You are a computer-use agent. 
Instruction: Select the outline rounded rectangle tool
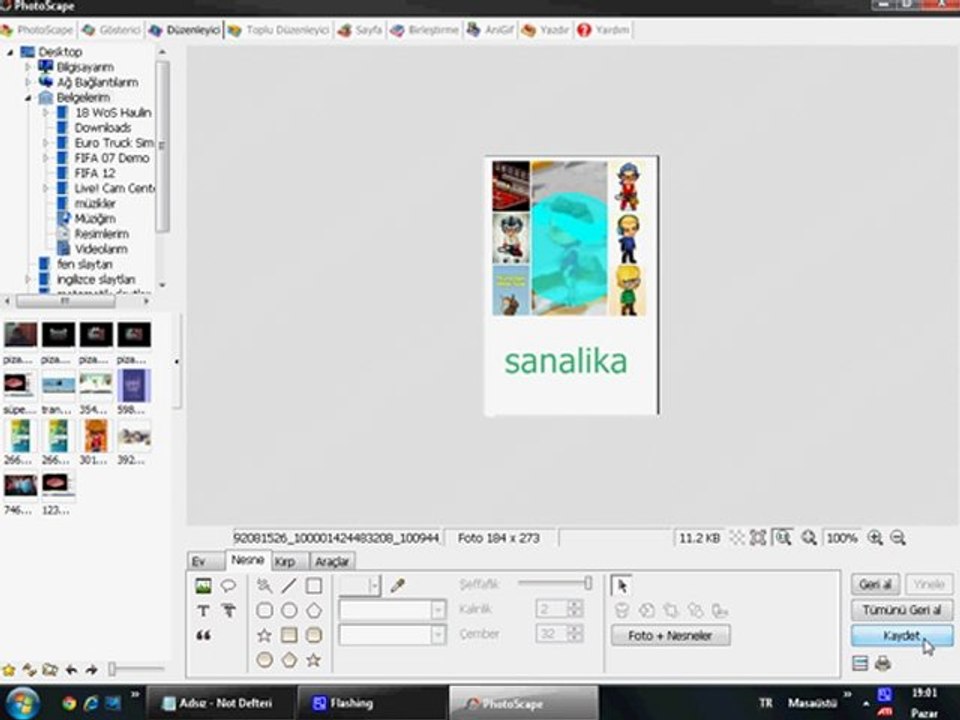(x=264, y=610)
